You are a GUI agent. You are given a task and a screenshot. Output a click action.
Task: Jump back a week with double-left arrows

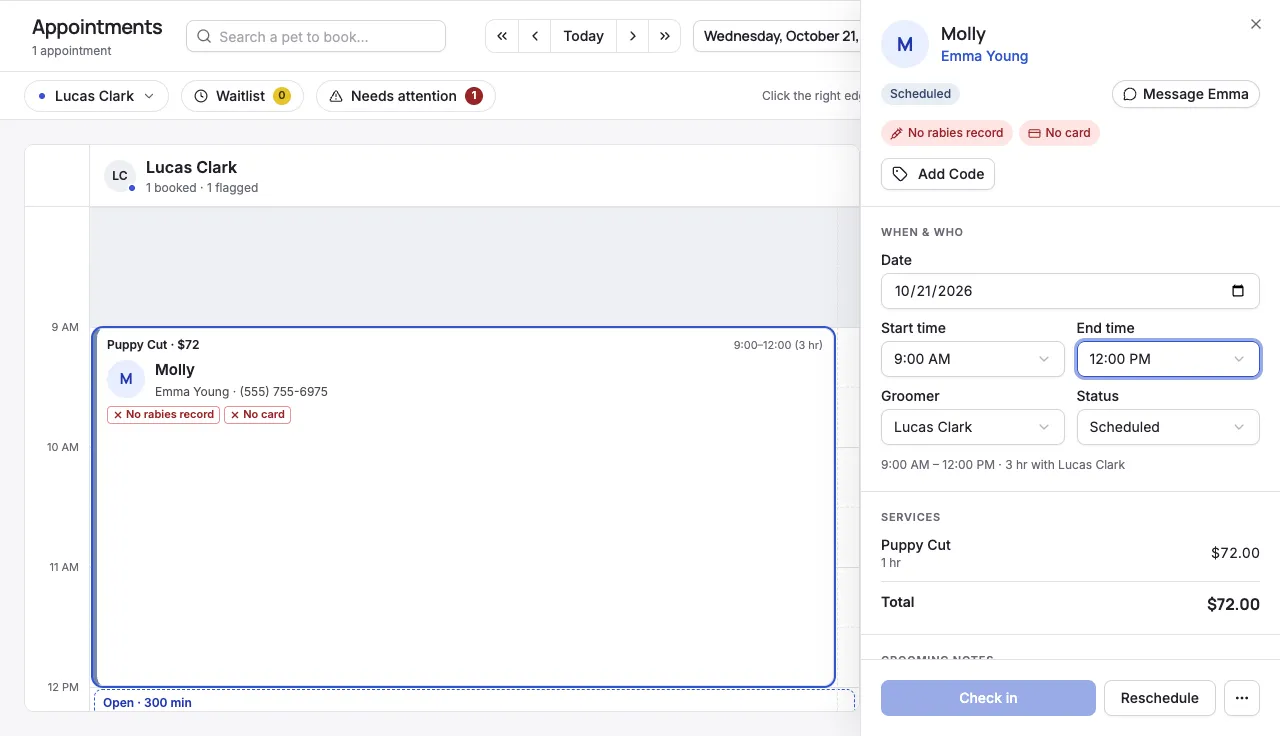click(x=502, y=36)
